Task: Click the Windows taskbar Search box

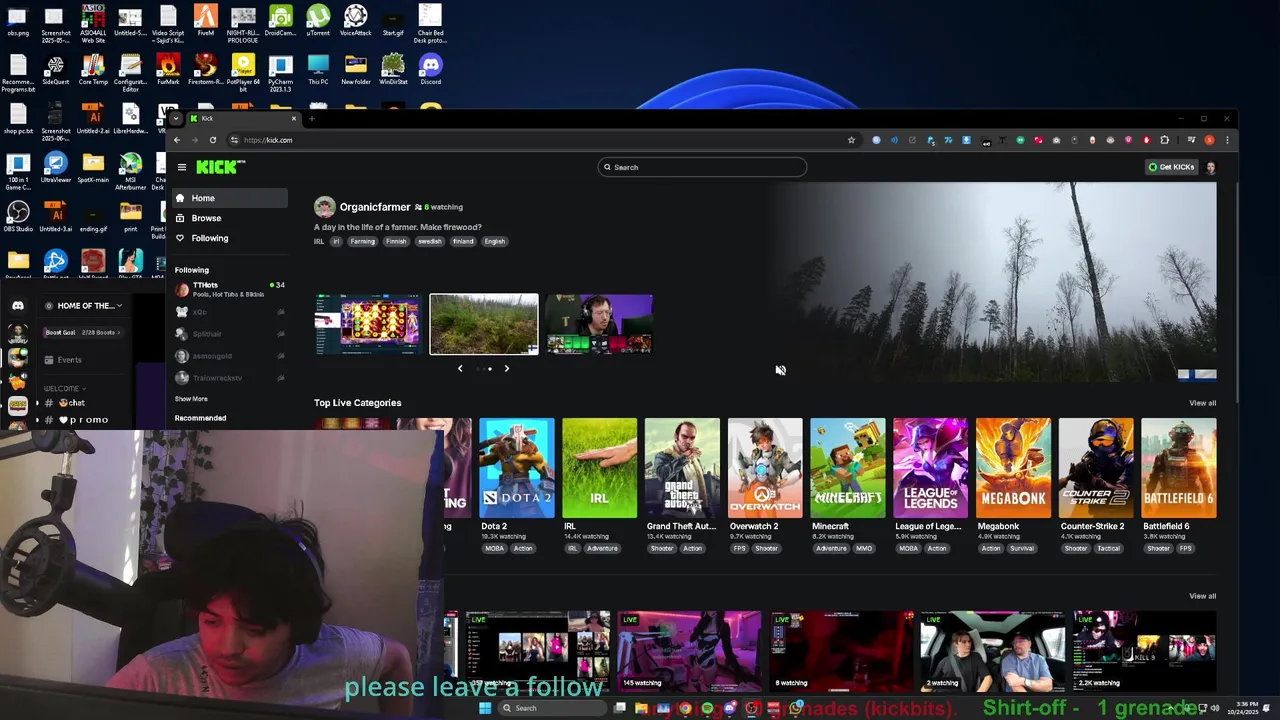Action: click(553, 708)
